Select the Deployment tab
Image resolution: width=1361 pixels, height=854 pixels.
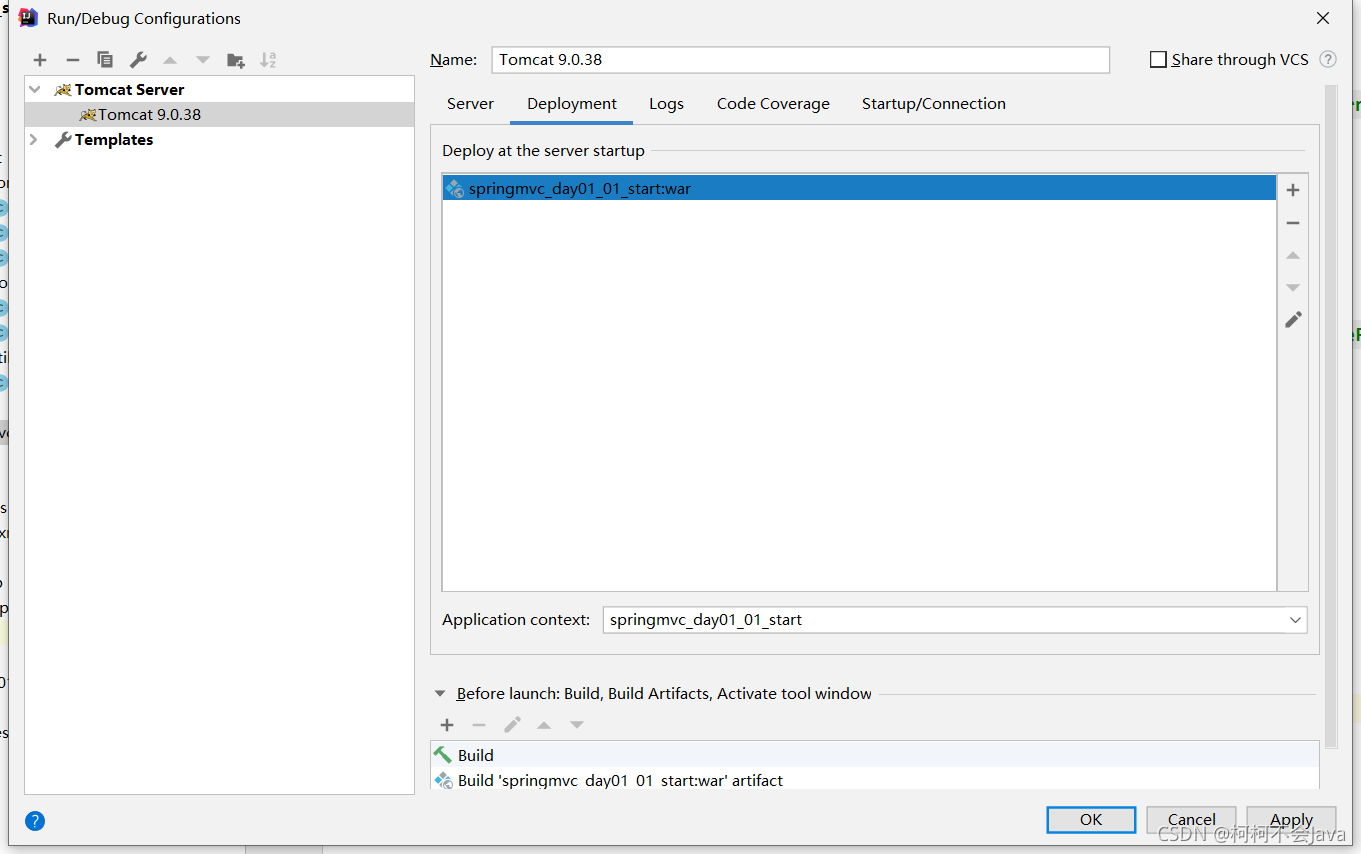pos(572,104)
